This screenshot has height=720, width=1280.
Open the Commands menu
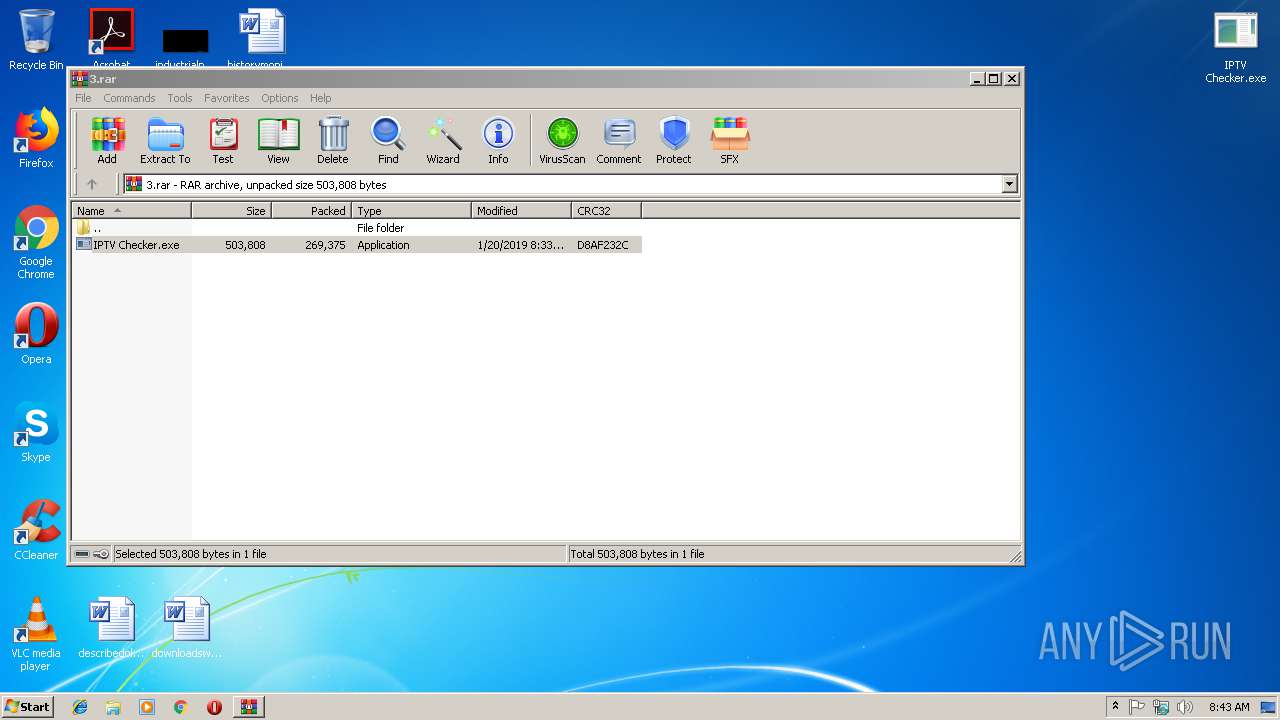coord(129,98)
